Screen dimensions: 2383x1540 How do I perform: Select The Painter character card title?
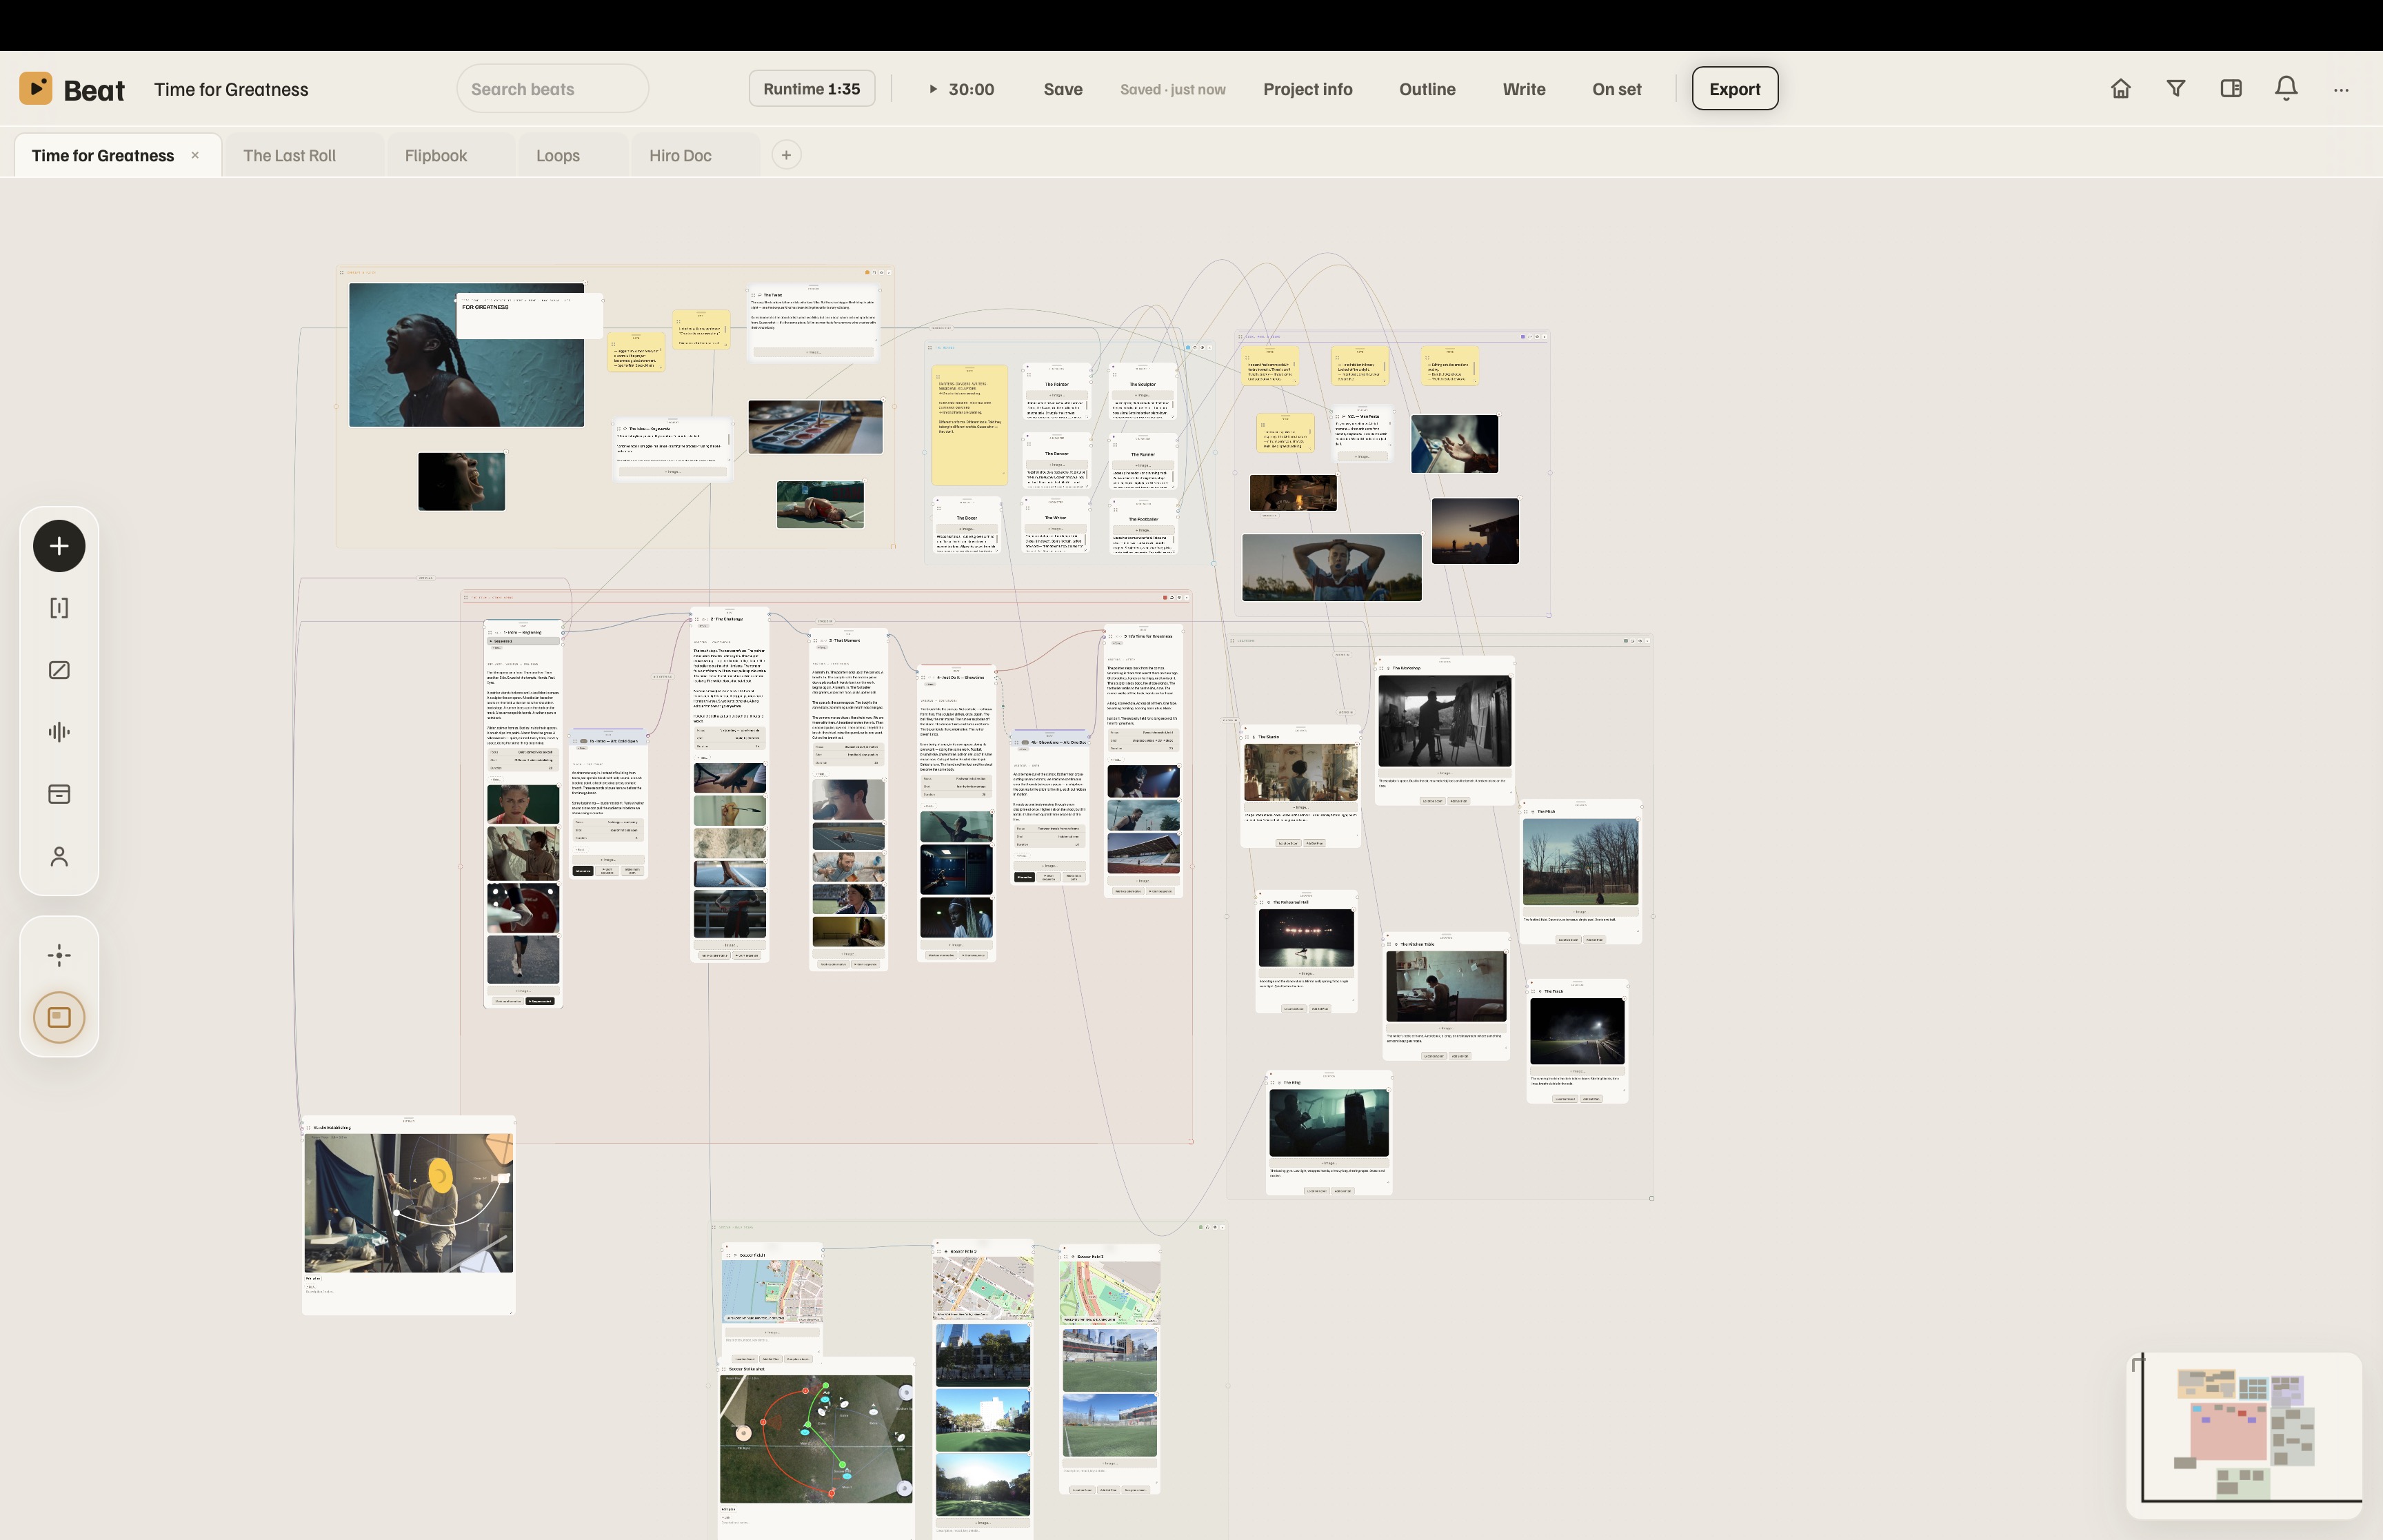[1056, 384]
